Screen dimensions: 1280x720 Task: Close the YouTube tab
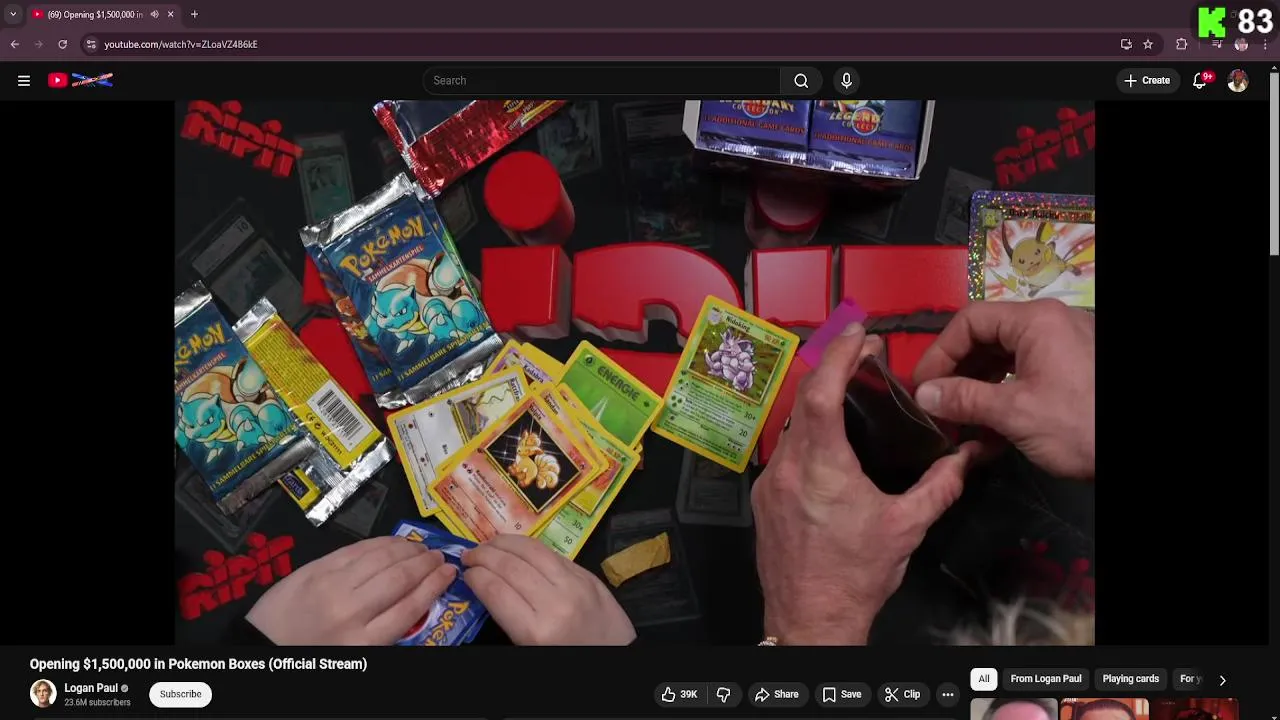click(170, 14)
